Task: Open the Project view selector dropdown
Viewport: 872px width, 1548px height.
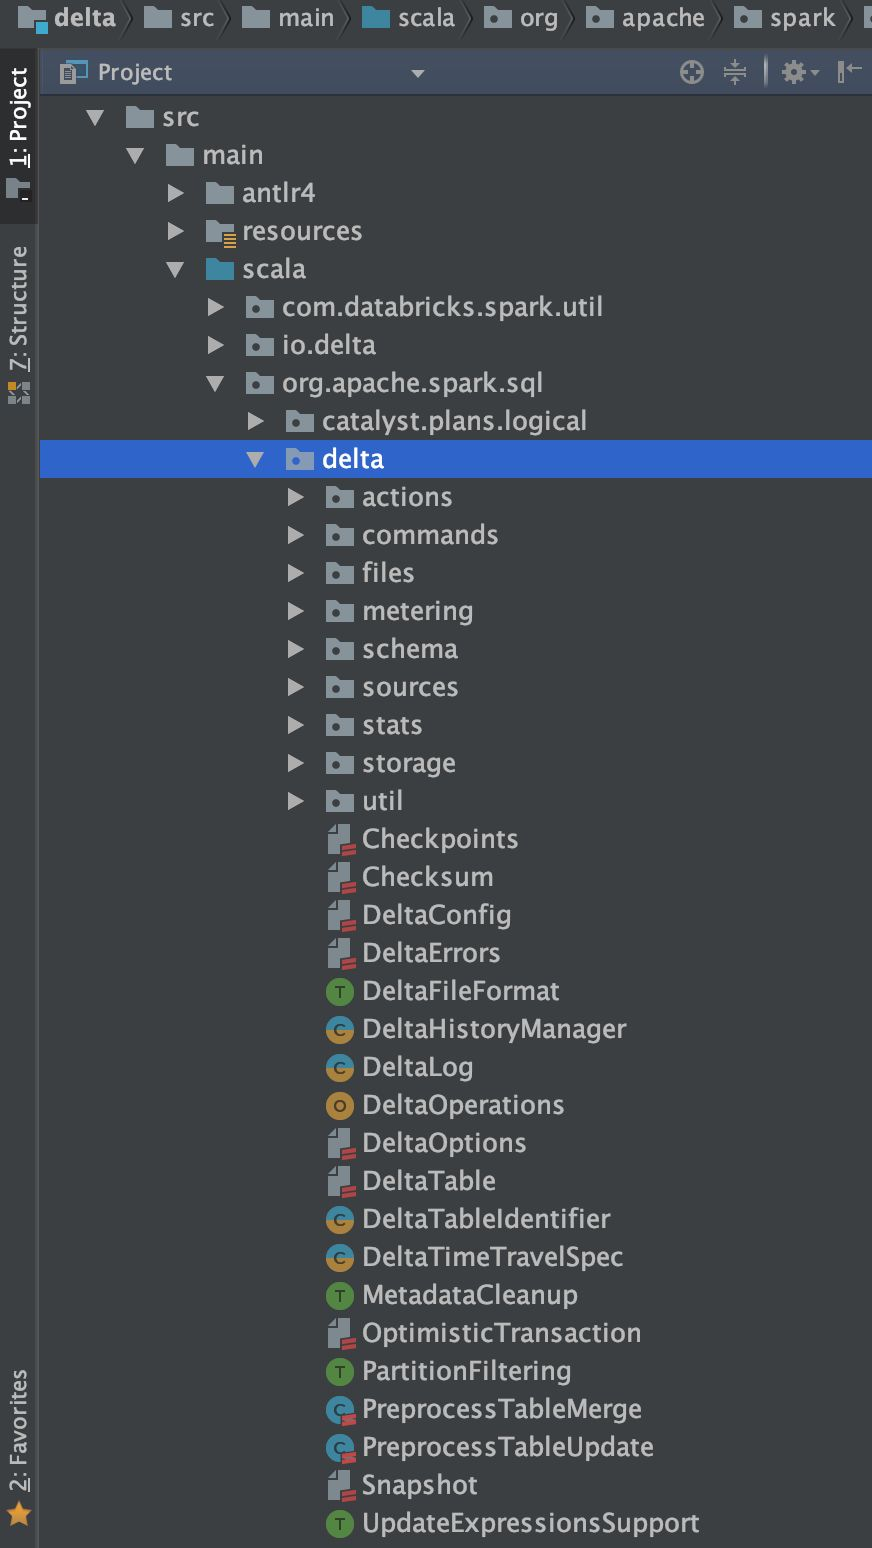Action: pos(418,73)
